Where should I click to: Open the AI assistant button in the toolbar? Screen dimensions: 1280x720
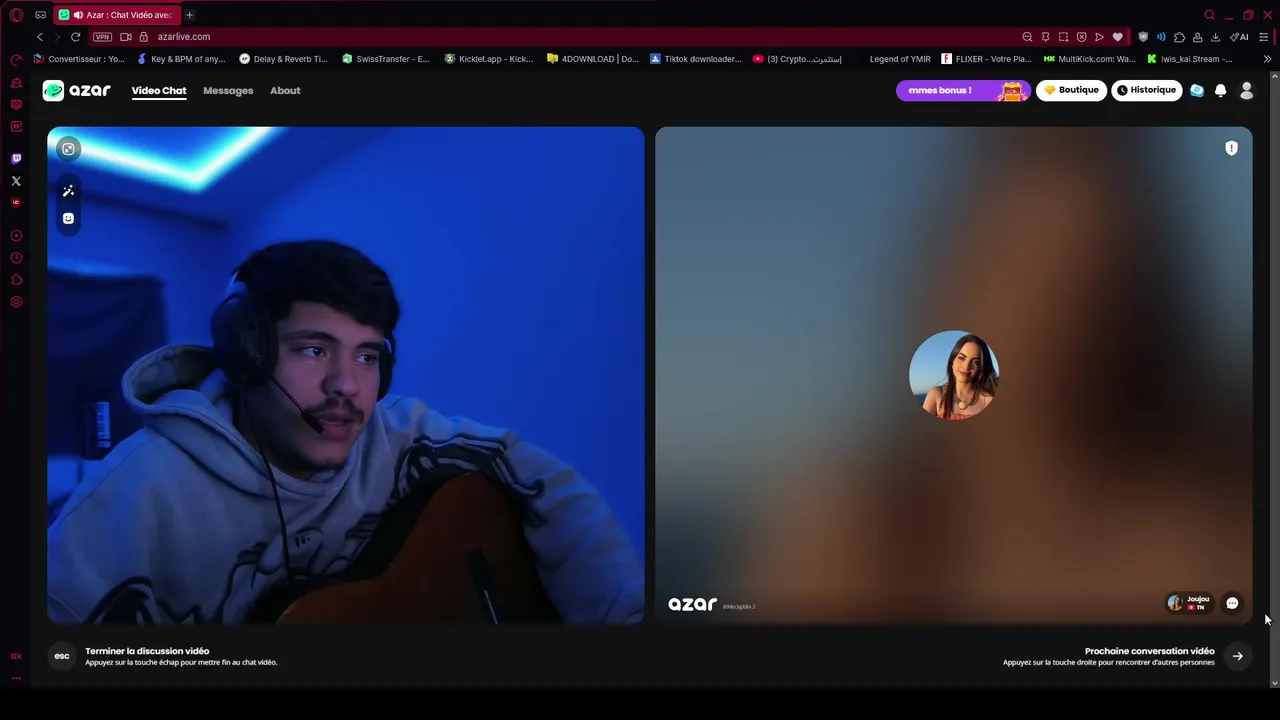tap(1240, 37)
